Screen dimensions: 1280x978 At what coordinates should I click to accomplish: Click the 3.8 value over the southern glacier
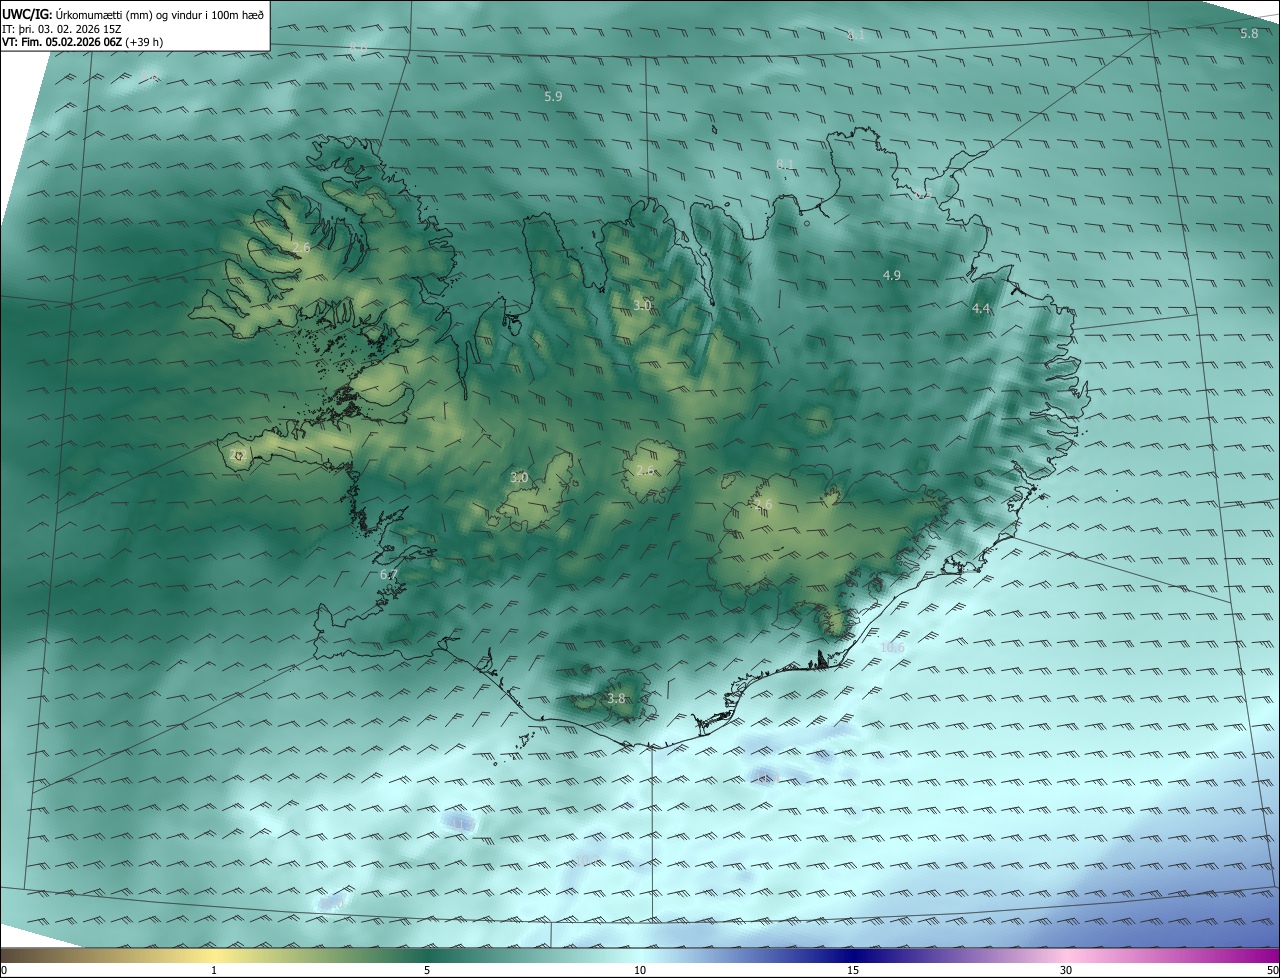click(x=616, y=699)
